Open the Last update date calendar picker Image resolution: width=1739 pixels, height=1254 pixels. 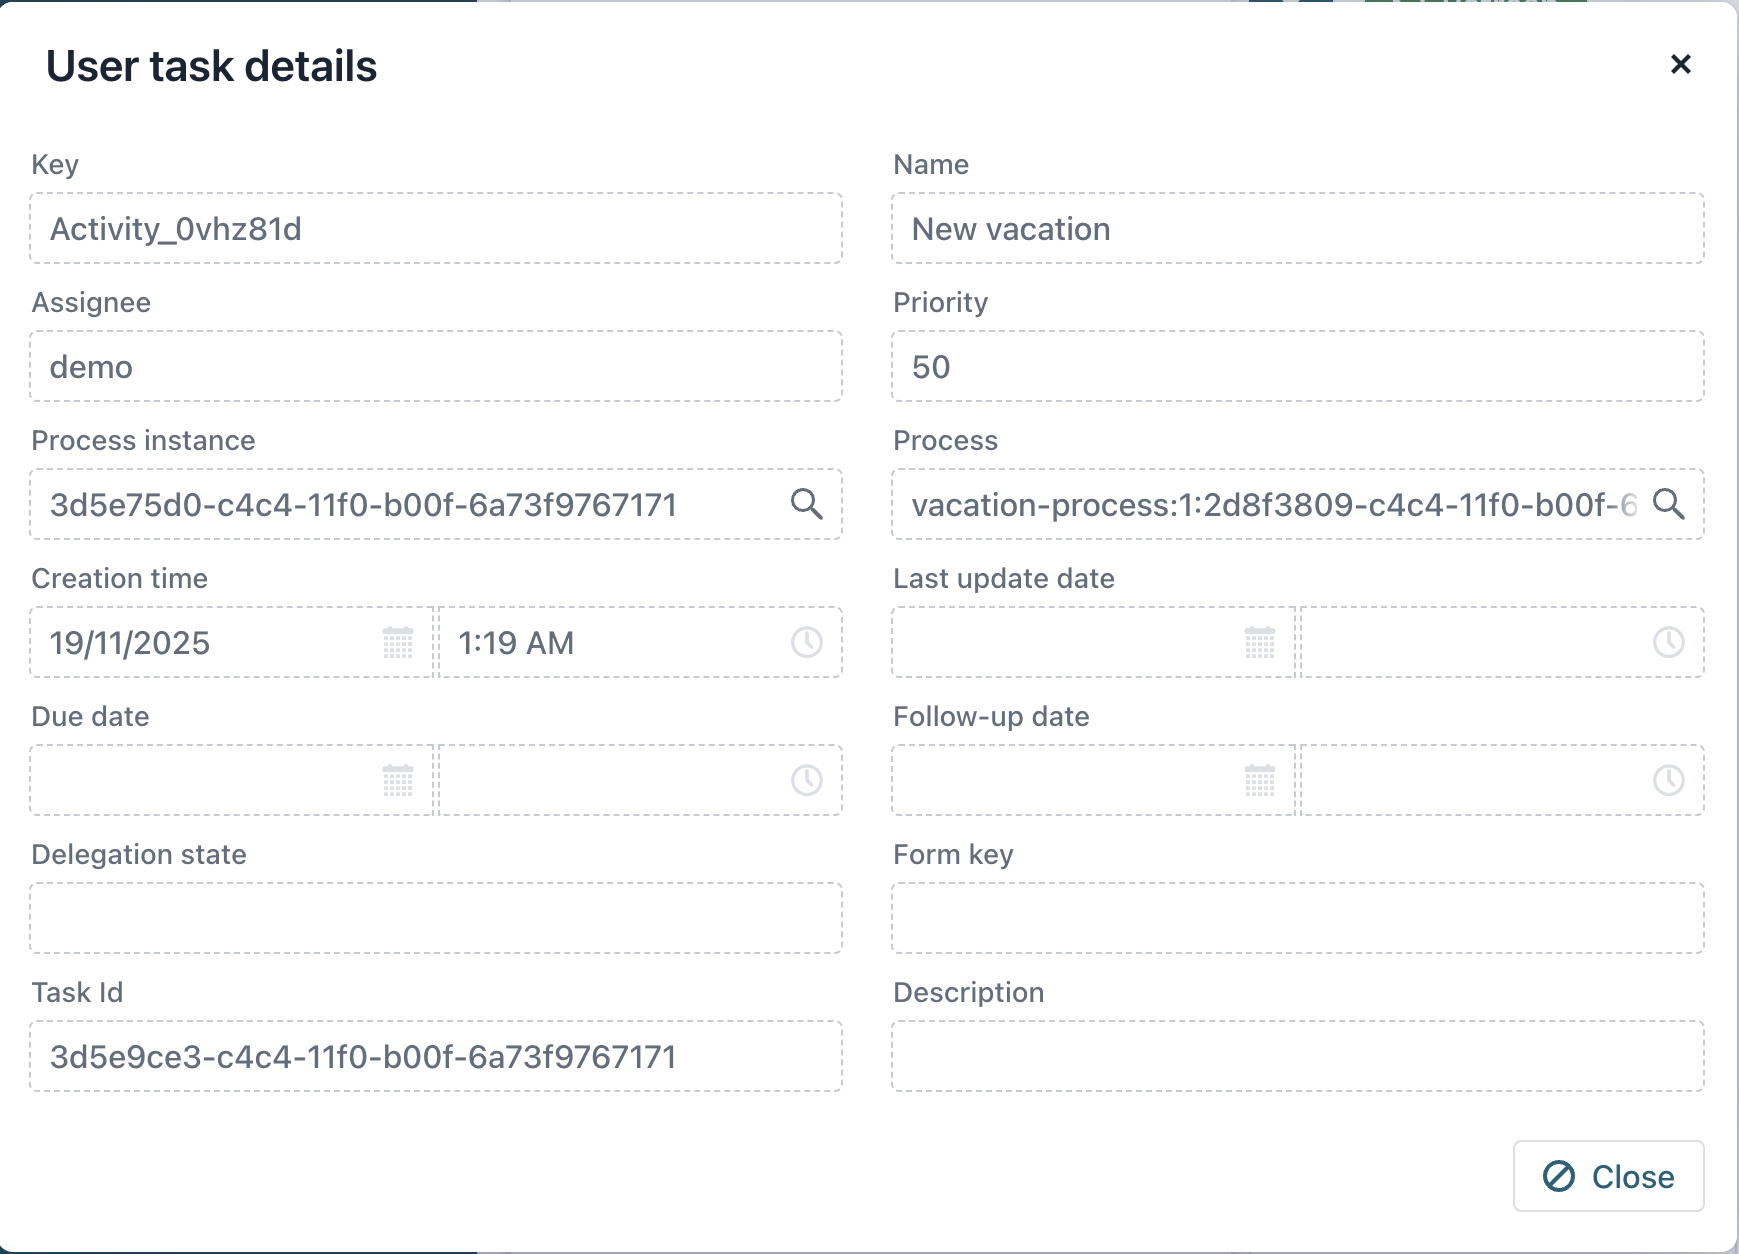pos(1258,643)
